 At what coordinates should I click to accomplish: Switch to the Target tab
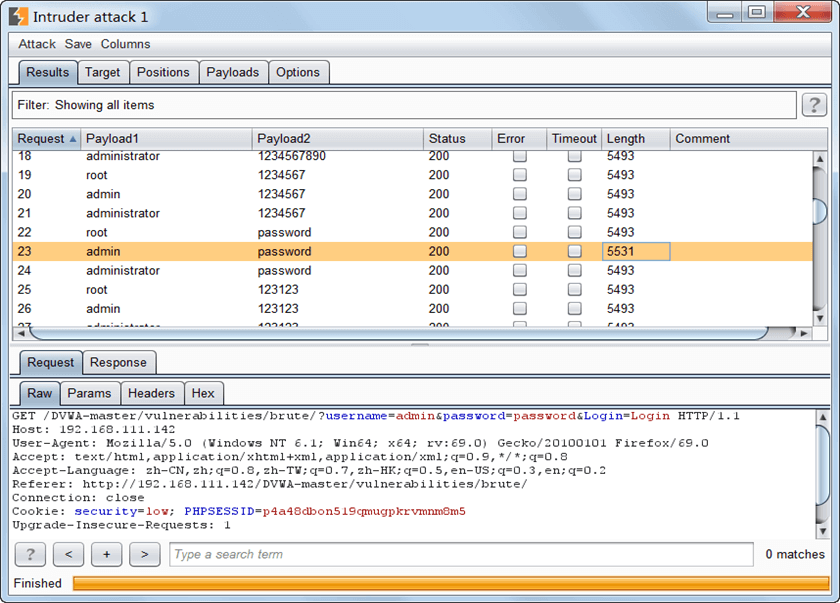(x=102, y=72)
